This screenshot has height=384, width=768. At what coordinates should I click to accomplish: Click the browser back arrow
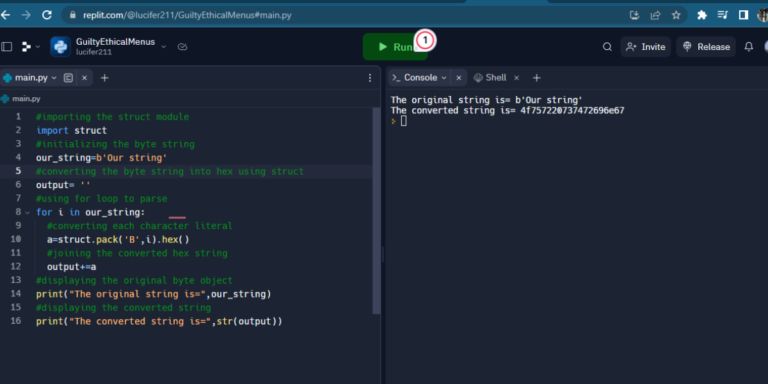pyautogui.click(x=5, y=15)
